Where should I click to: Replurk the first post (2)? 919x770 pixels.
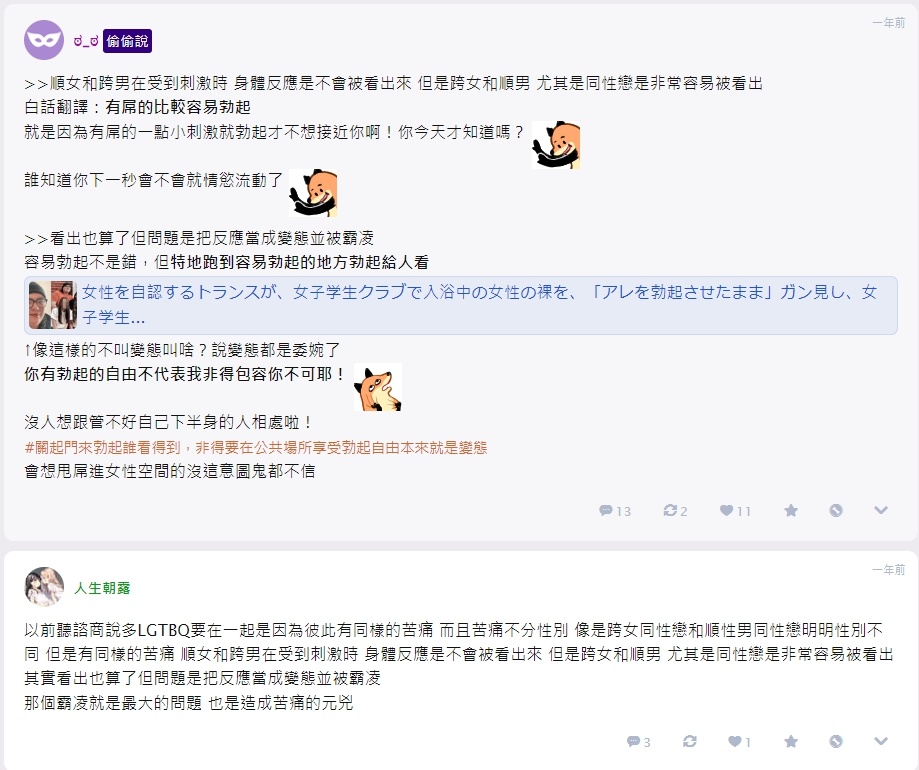click(675, 511)
